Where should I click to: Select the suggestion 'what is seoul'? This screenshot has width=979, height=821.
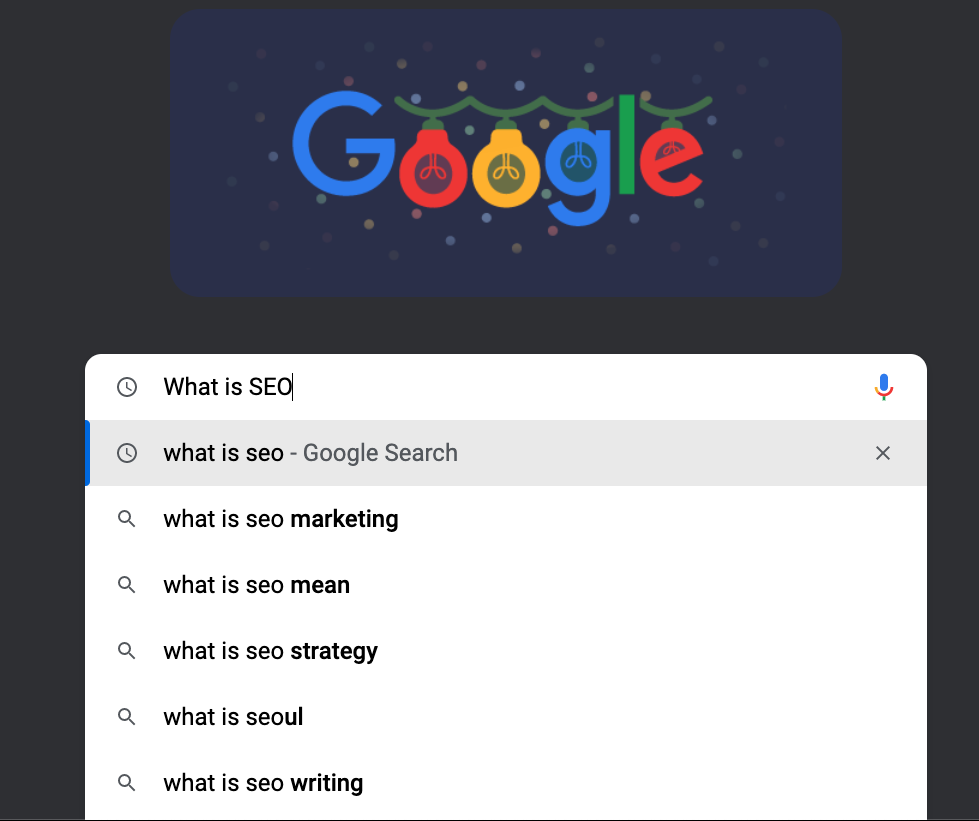pyautogui.click(x=233, y=717)
